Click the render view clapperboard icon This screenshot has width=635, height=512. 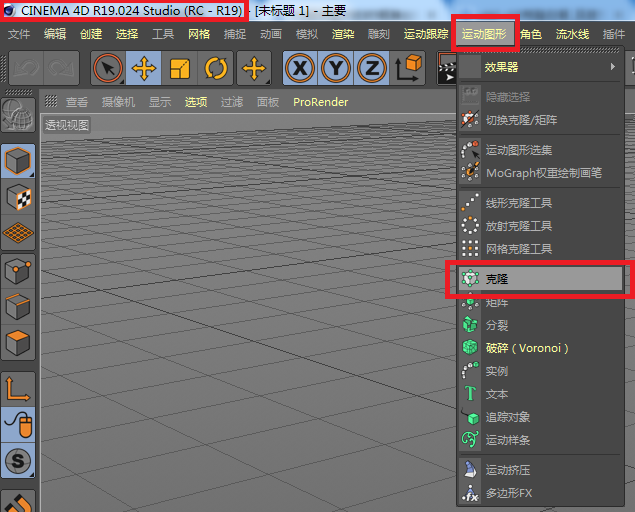[447, 68]
